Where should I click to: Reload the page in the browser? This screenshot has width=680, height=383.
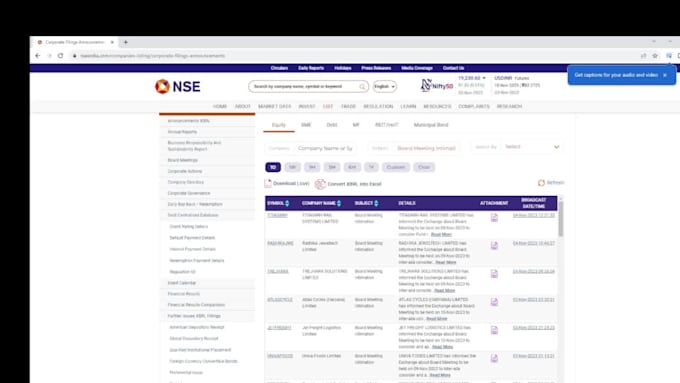[60, 56]
